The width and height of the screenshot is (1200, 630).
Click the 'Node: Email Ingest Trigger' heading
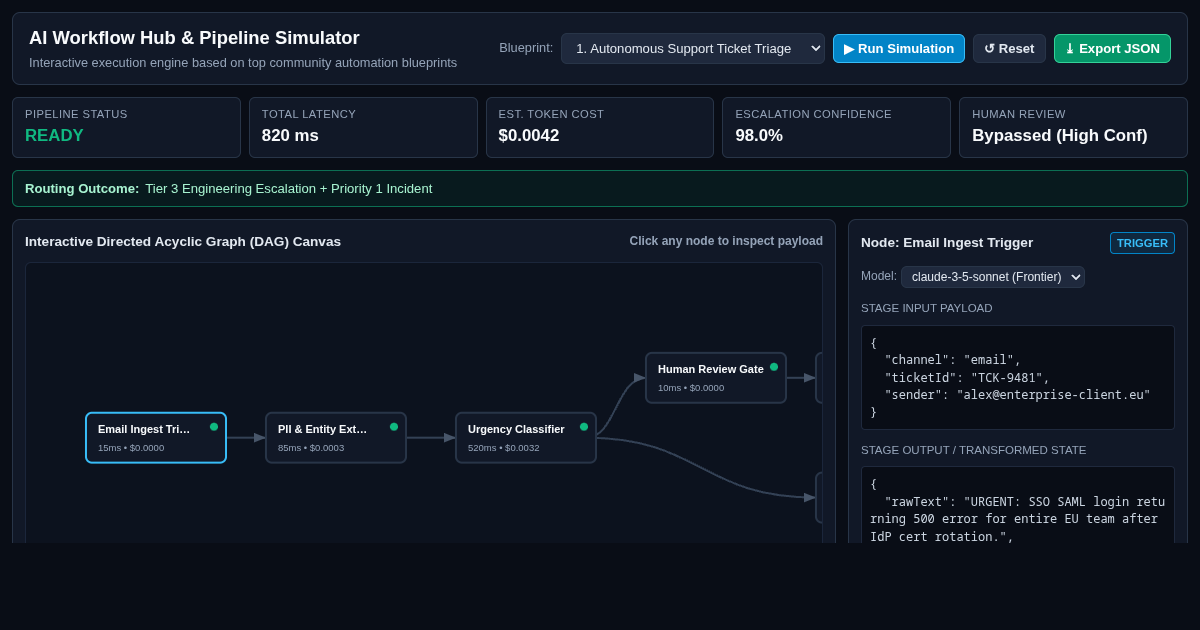(x=947, y=243)
